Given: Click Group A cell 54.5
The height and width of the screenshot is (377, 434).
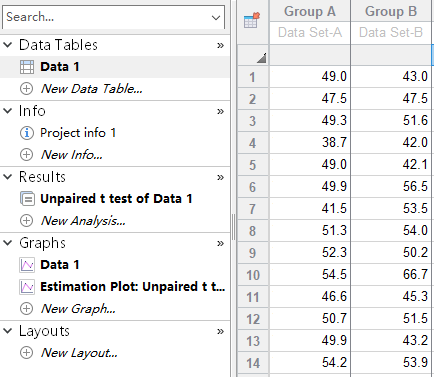Looking at the screenshot, I should 310,275.
